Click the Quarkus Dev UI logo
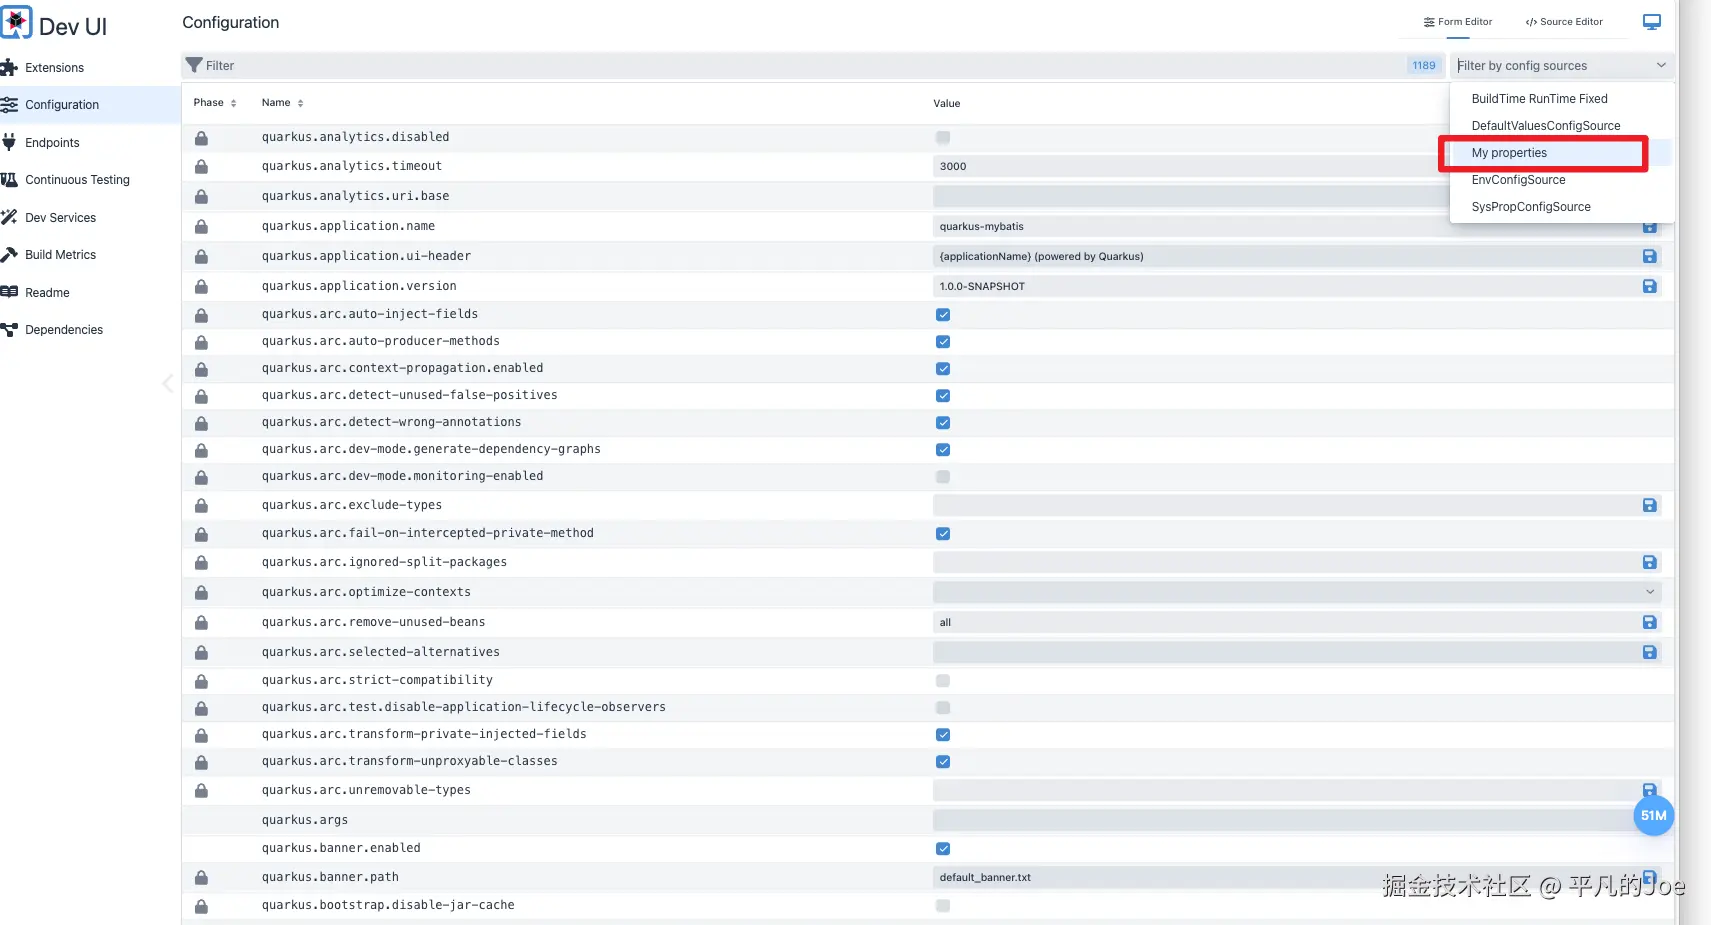This screenshot has width=1711, height=925. tap(16, 22)
